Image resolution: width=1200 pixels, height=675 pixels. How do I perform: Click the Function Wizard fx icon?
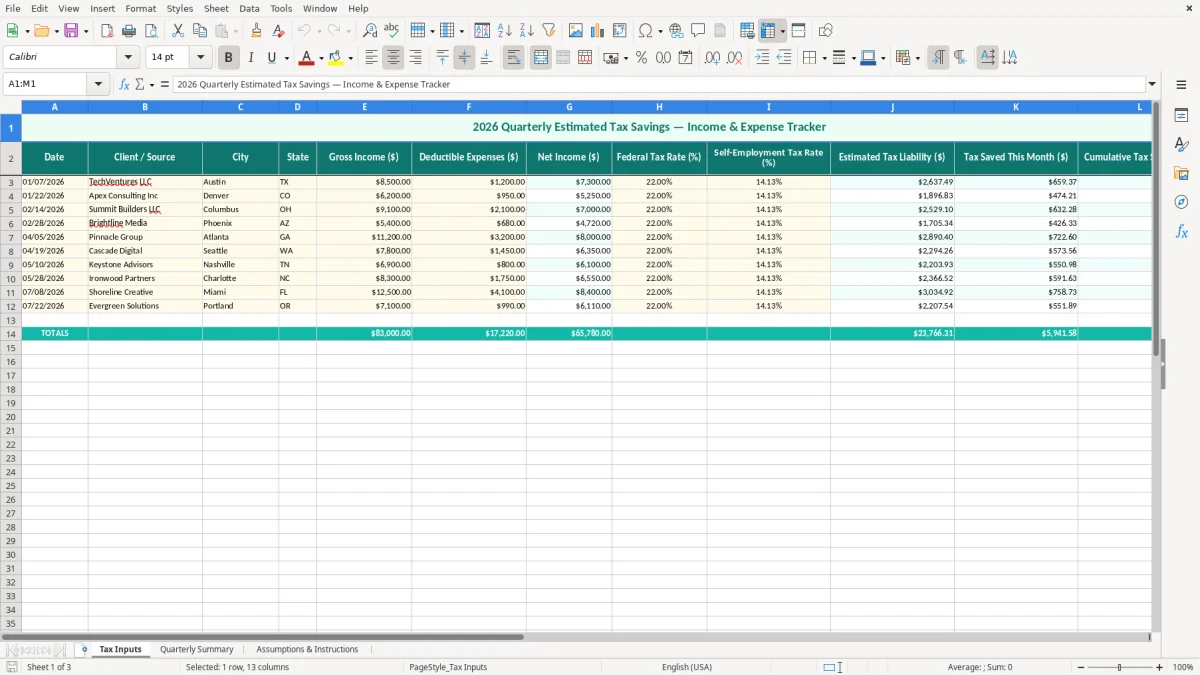click(124, 85)
